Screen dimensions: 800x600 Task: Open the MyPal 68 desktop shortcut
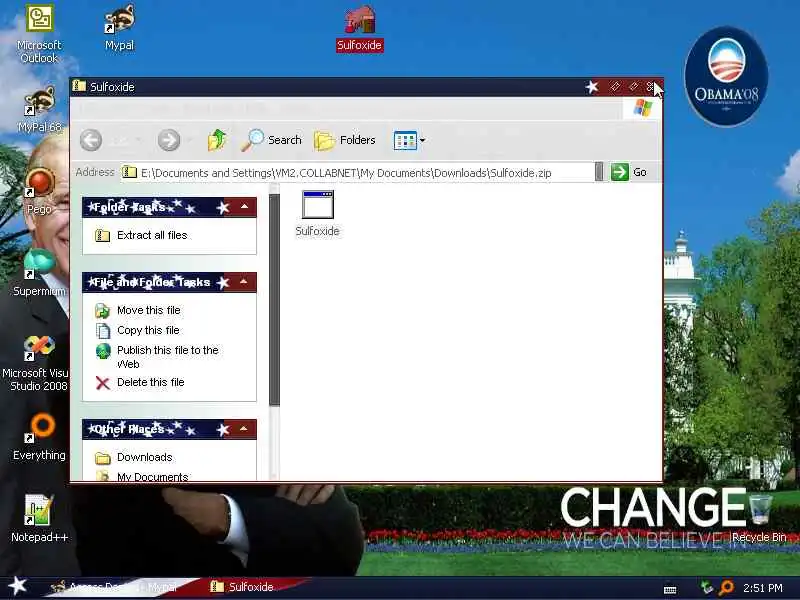39,109
